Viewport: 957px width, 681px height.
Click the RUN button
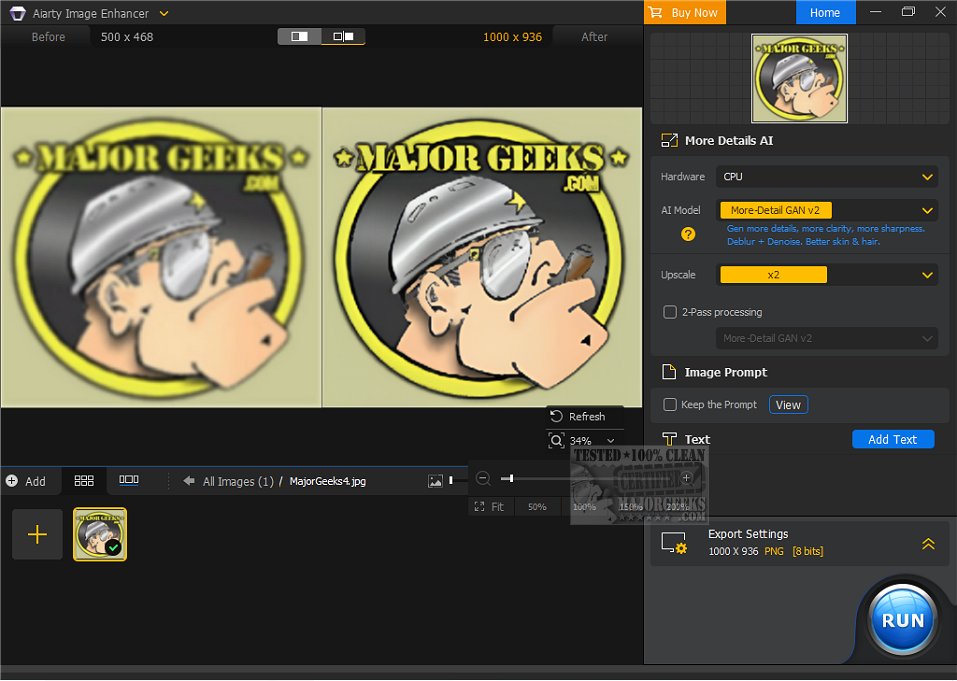click(903, 620)
